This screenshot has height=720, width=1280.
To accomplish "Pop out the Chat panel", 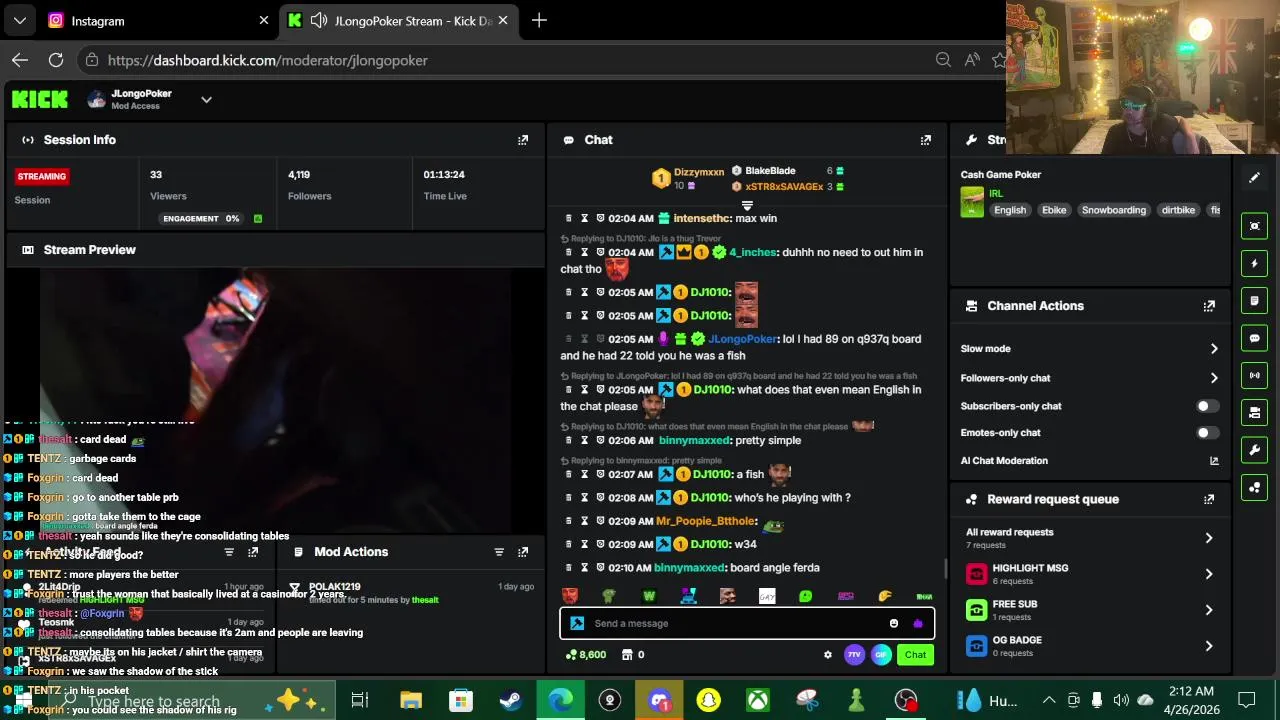I will [x=925, y=140].
